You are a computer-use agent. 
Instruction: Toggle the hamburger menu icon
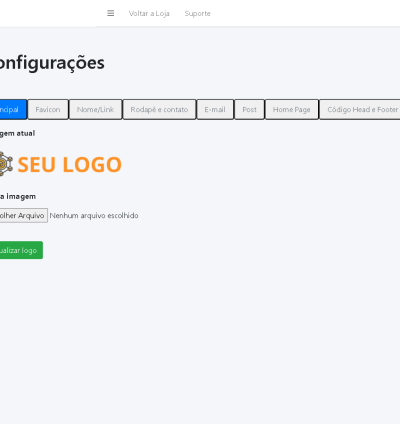pos(111,13)
